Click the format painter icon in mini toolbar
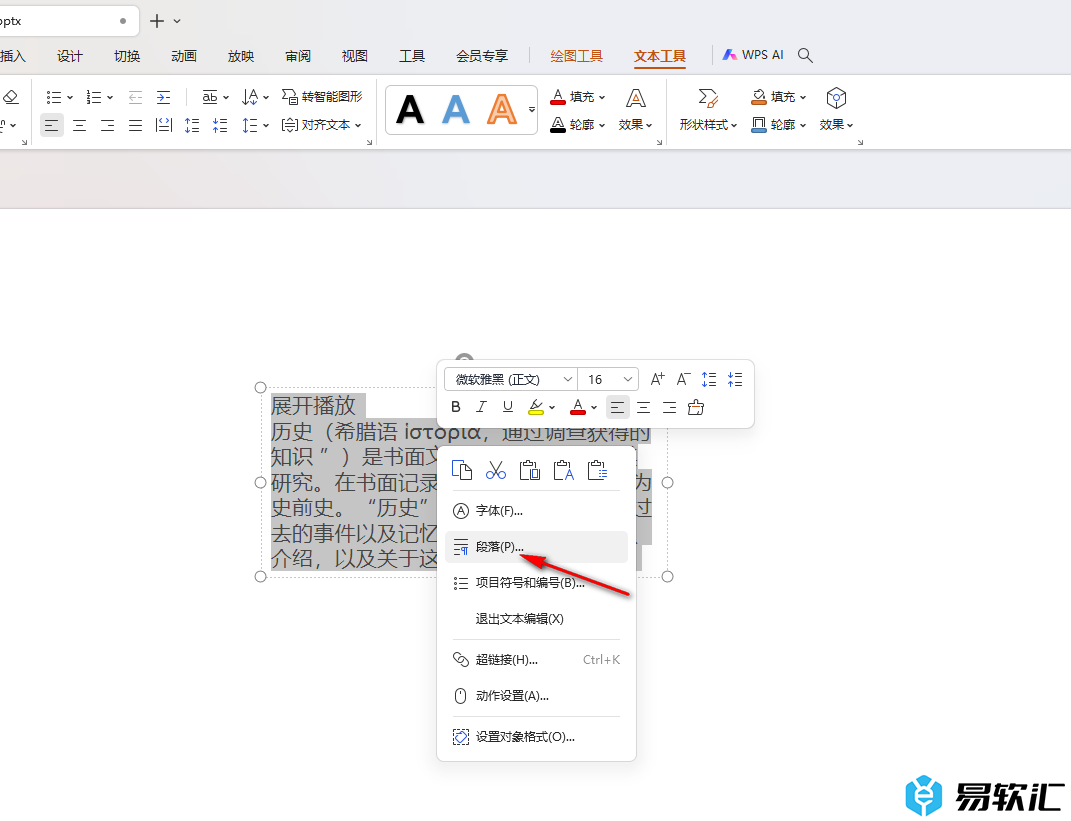This screenshot has width=1071, height=821. coord(696,407)
